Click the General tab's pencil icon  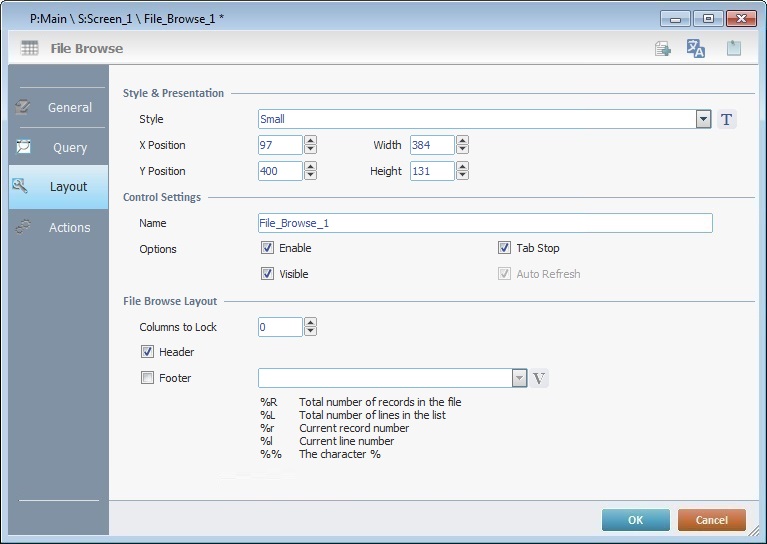(24, 107)
